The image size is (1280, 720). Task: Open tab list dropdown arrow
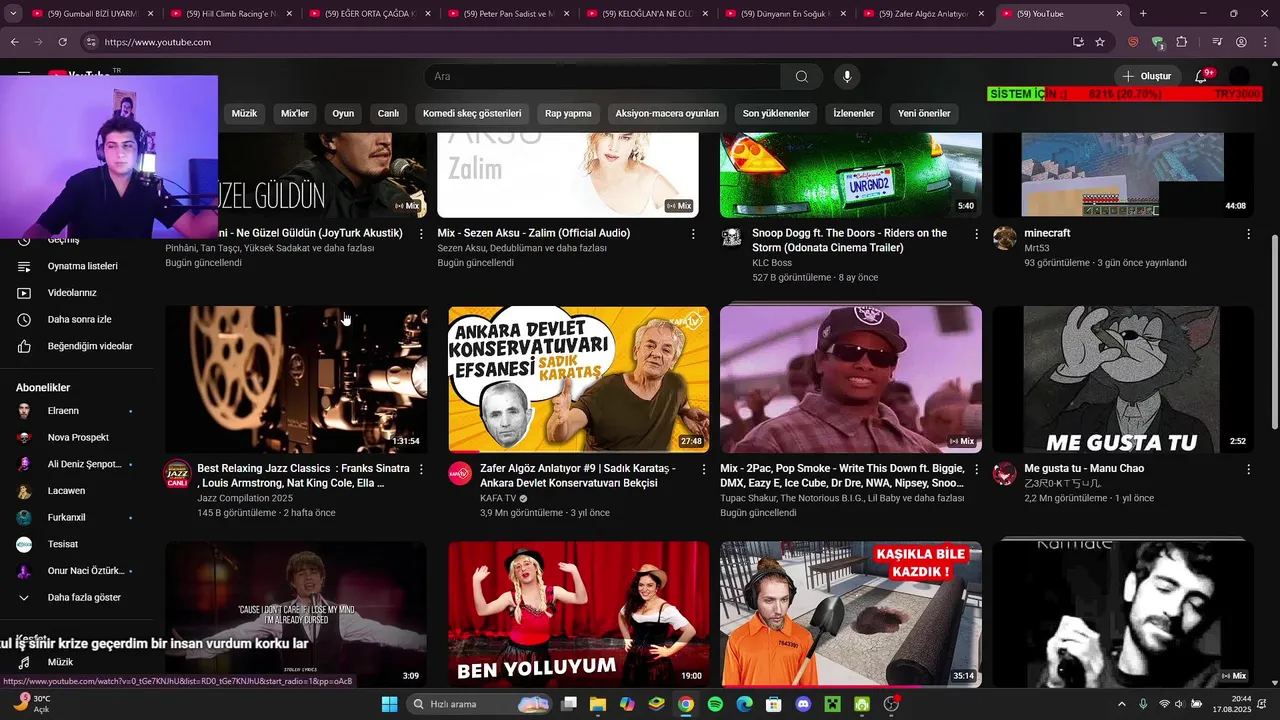pos(14,14)
